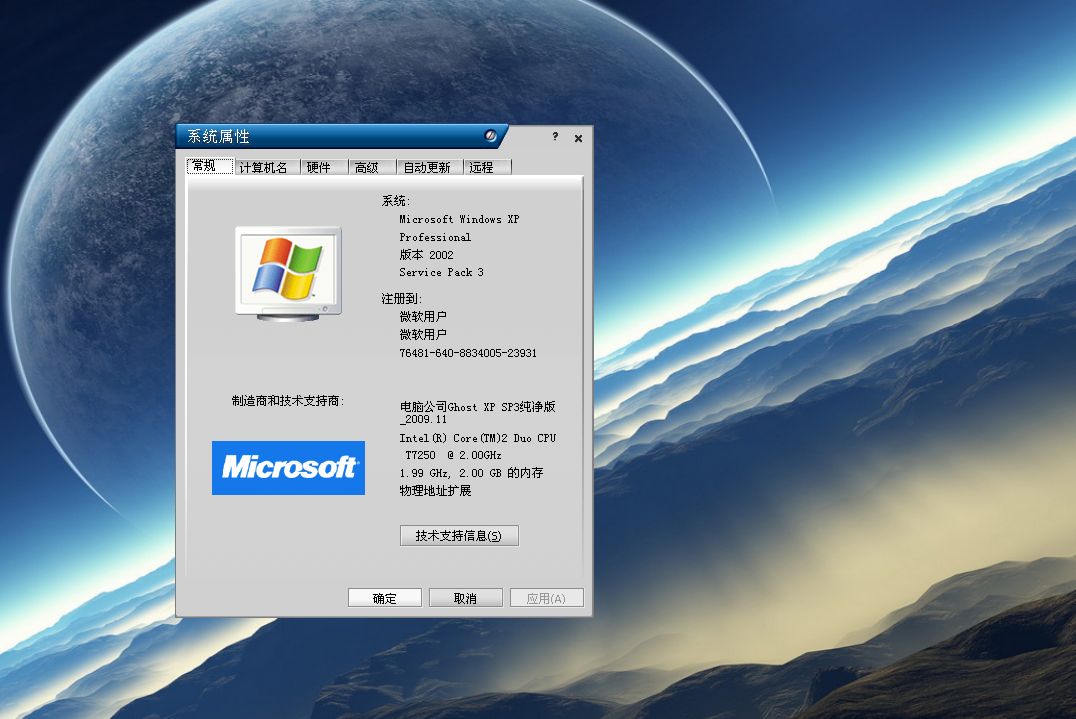Click the 系统属性 title bar text

coord(218,137)
